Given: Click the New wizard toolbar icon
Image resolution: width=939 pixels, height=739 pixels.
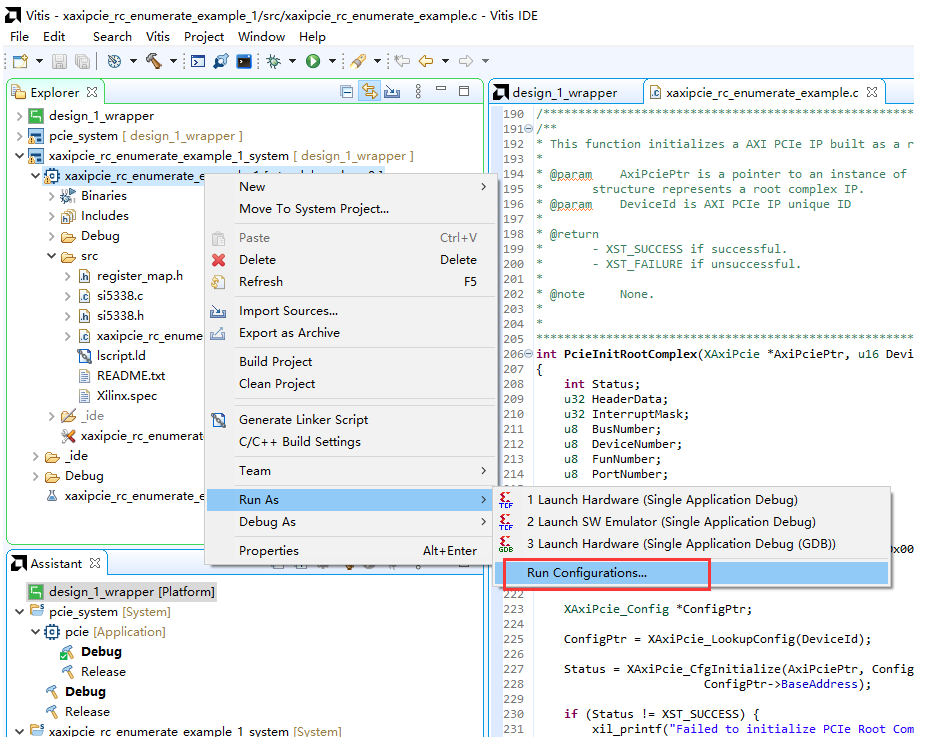Looking at the screenshot, I should [x=21, y=61].
